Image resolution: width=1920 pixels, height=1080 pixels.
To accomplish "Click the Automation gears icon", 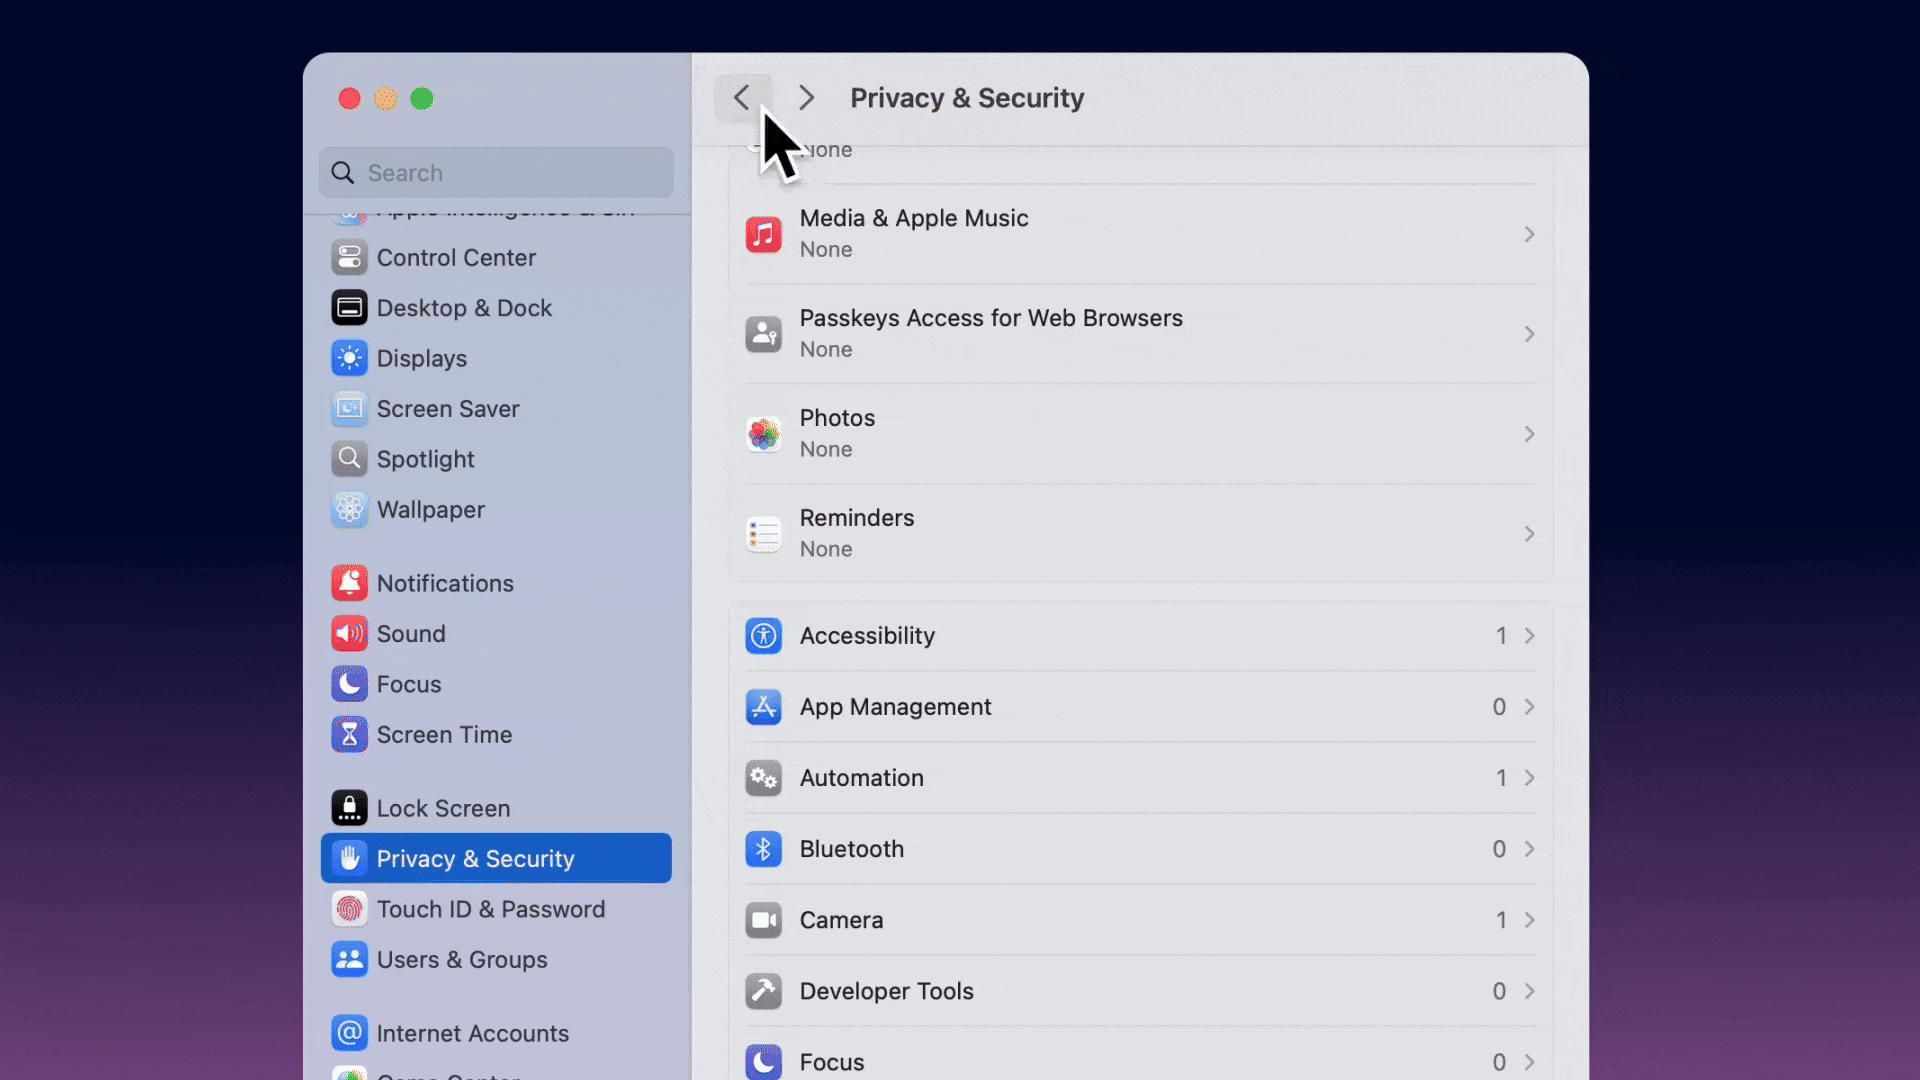I will pos(763,778).
